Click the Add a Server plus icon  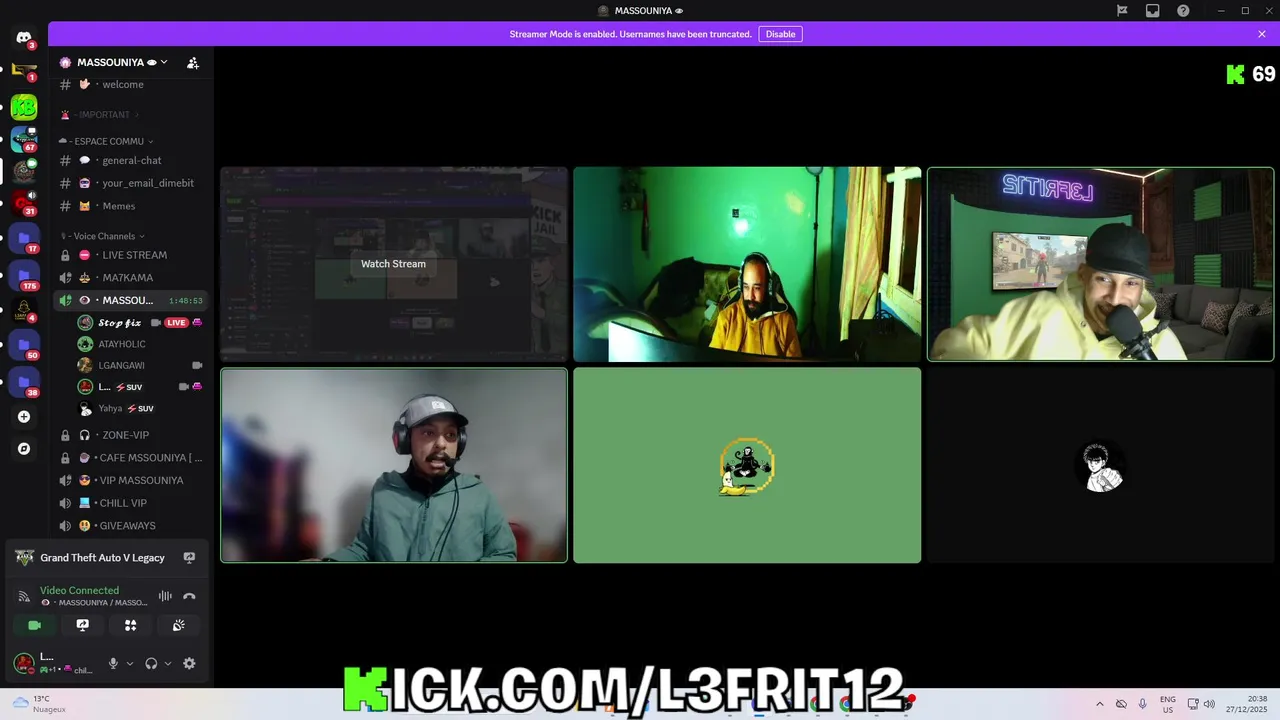[x=24, y=417]
